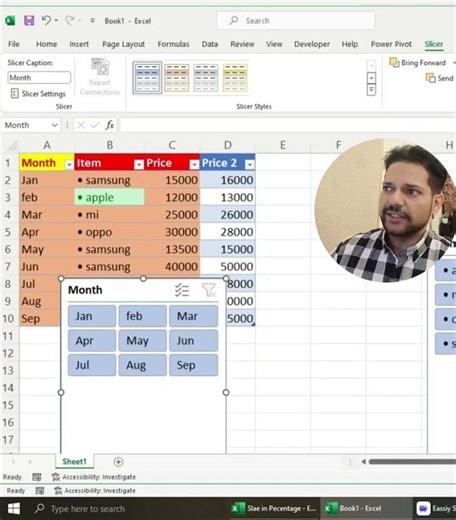Click the Redo arrow icon
This screenshot has width=456, height=520.
click(69, 21)
